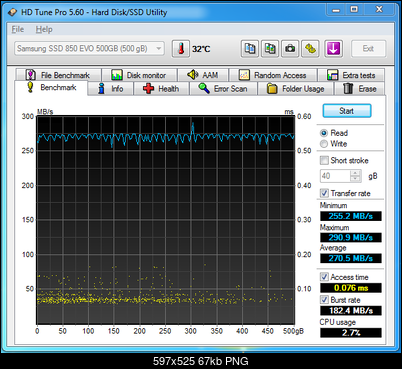Copy info to clipboard icon
The height and width of the screenshot is (369, 402).
(250, 49)
